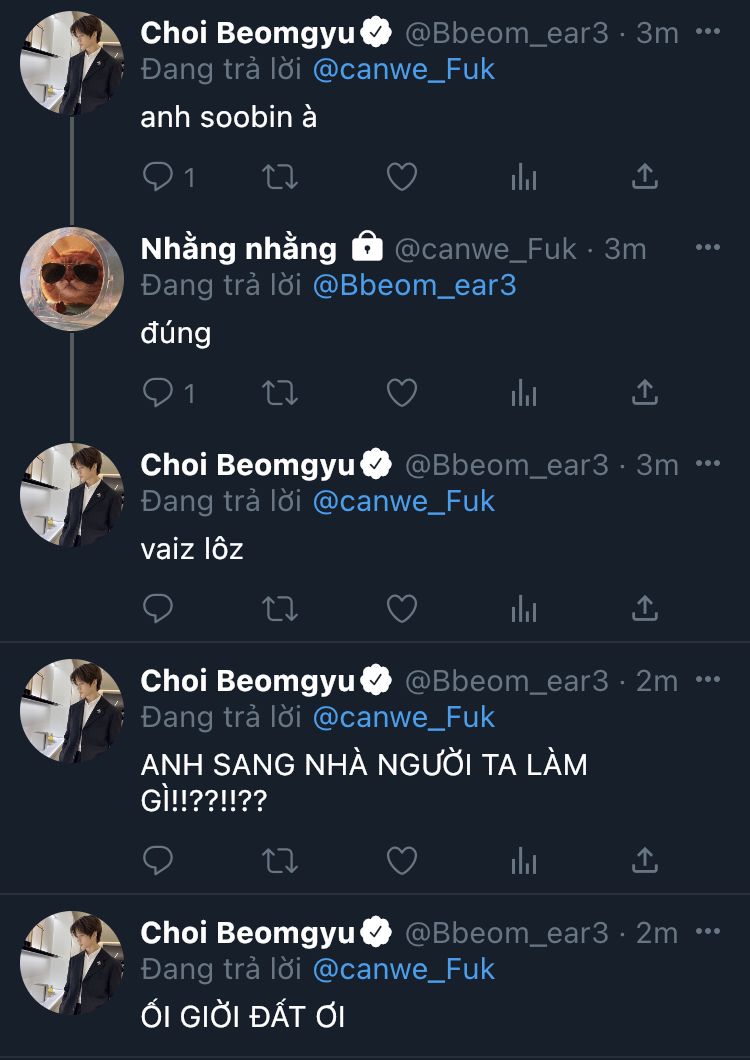Viewport: 750px width, 1060px height.
Task: View analytics for "ANH SANG NHÀ" tweet
Action: [524, 860]
